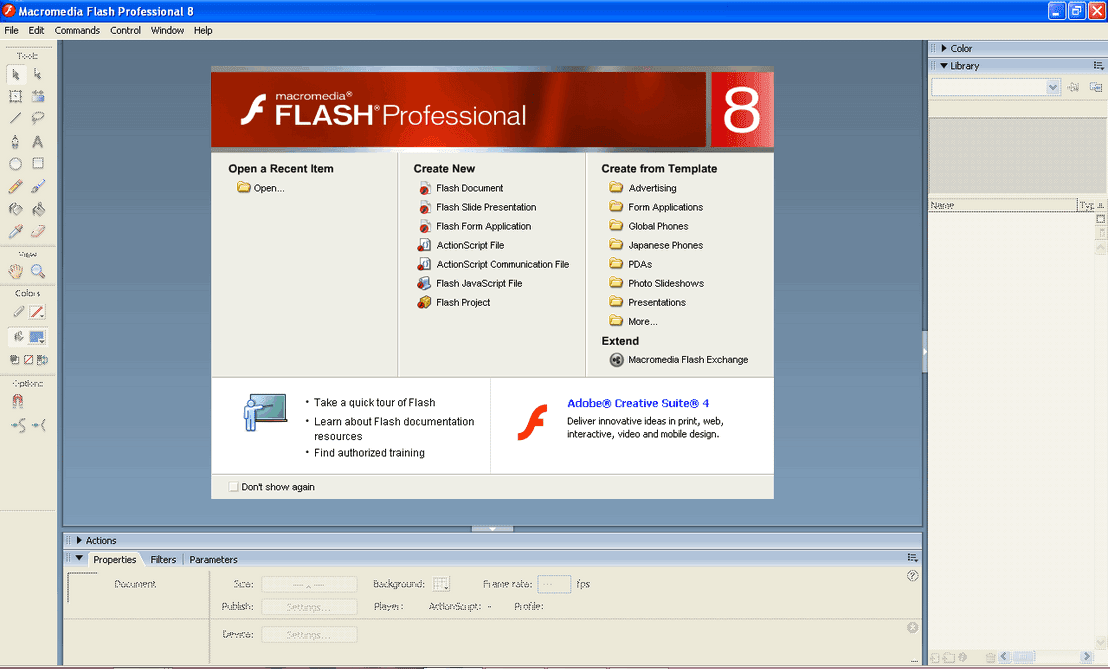Collapse the Library panel
1110x669 pixels.
tap(944, 65)
